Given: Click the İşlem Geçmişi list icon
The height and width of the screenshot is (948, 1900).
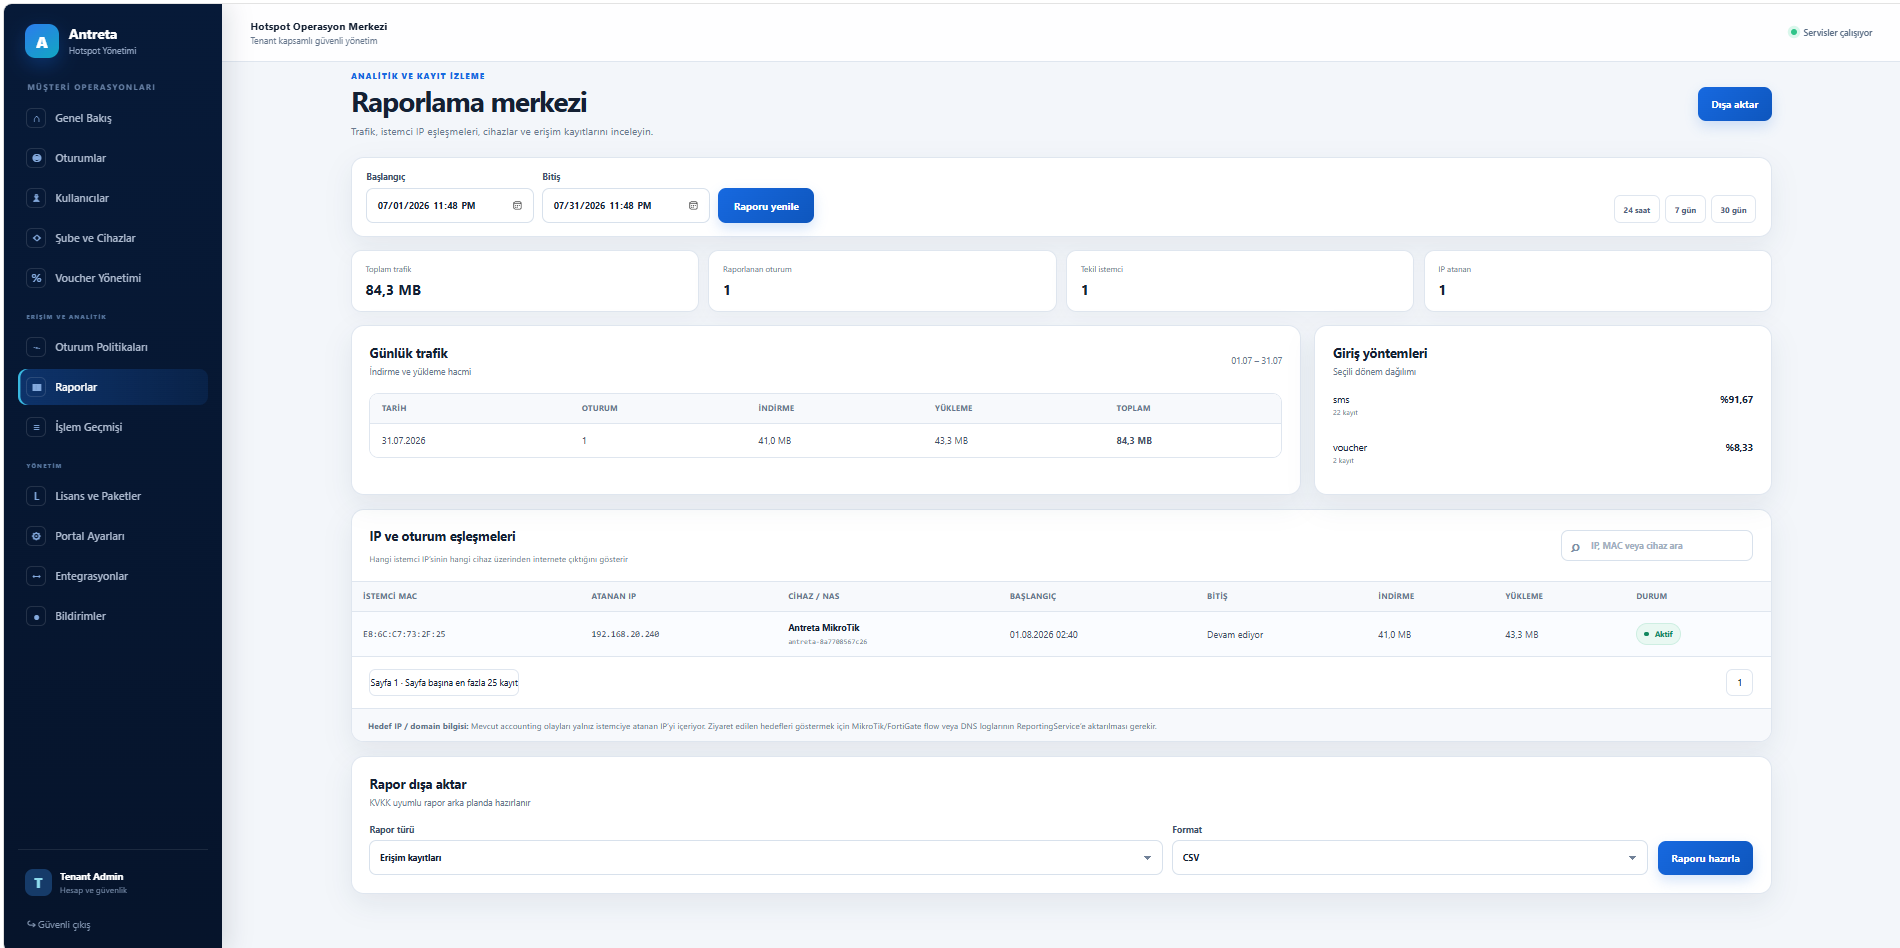Looking at the screenshot, I should (x=37, y=427).
